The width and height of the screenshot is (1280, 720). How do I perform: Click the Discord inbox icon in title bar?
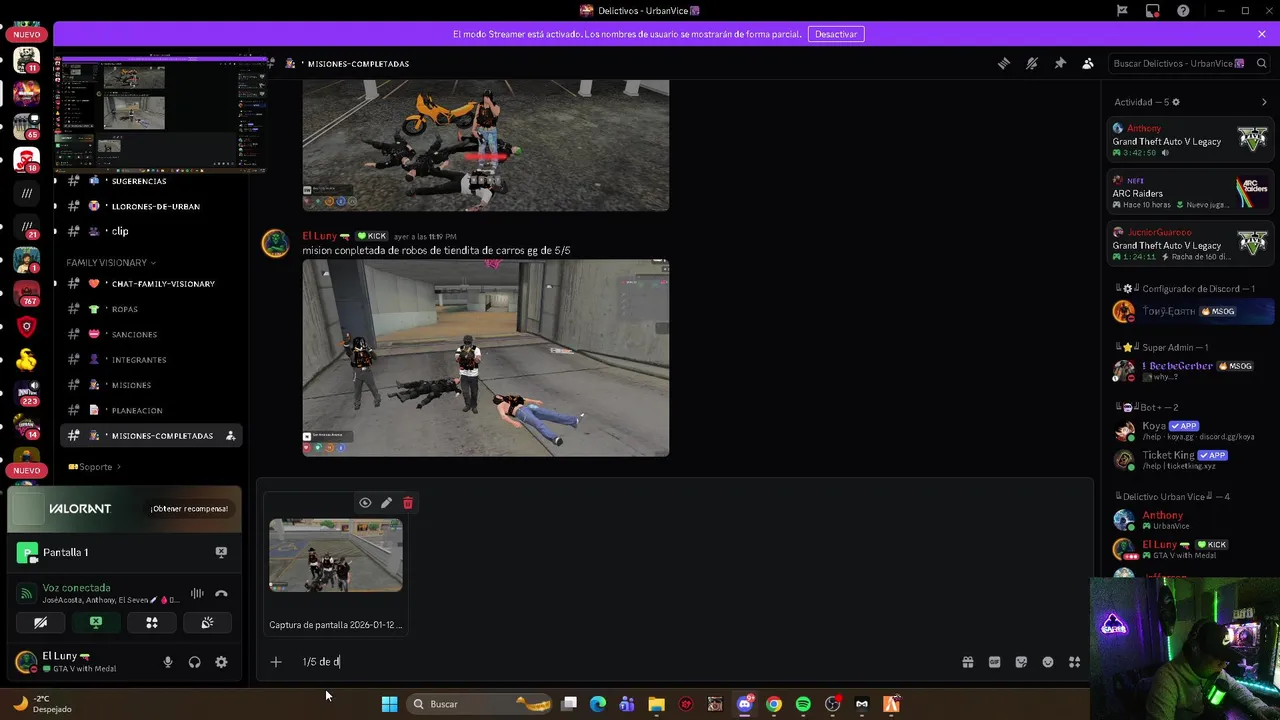1153,11
